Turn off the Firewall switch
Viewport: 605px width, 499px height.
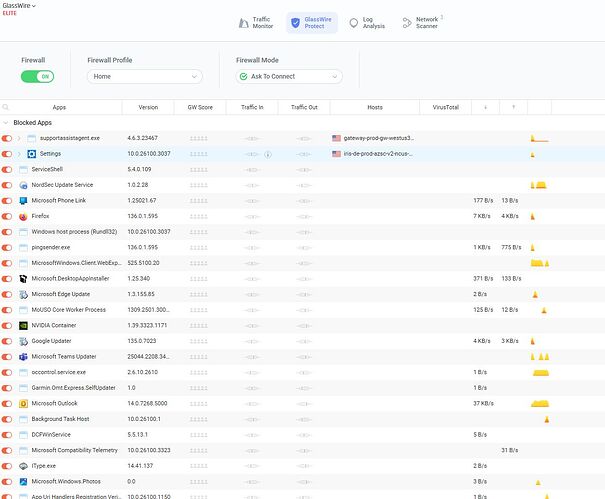click(37, 76)
